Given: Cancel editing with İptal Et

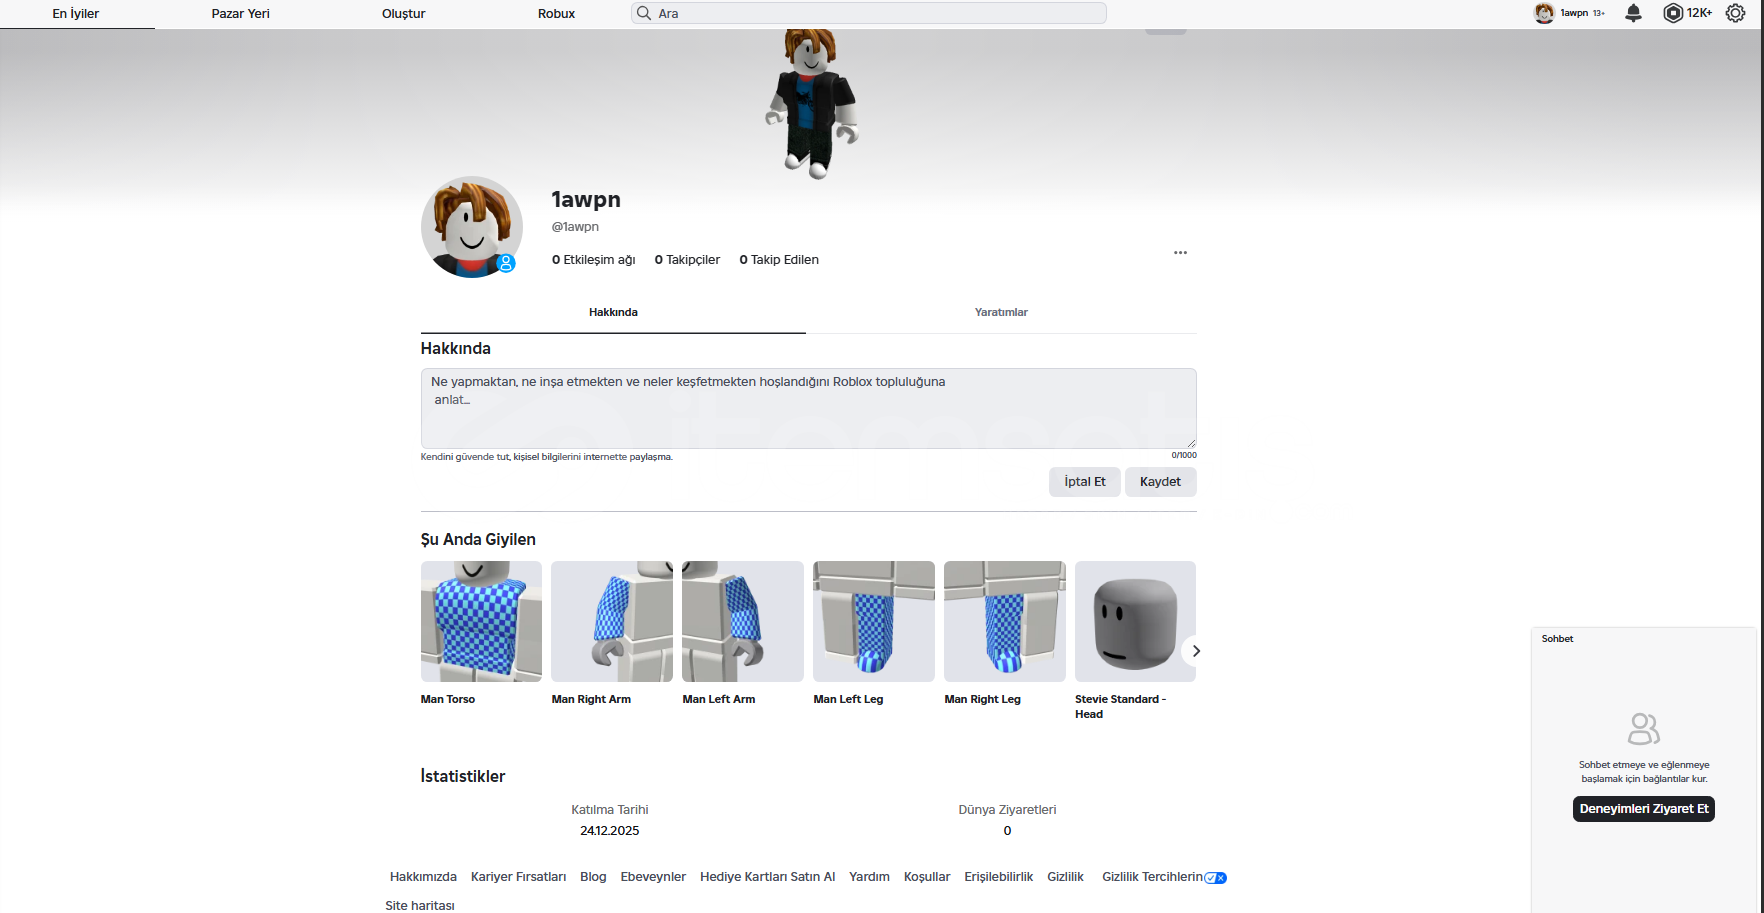Looking at the screenshot, I should (x=1085, y=482).
